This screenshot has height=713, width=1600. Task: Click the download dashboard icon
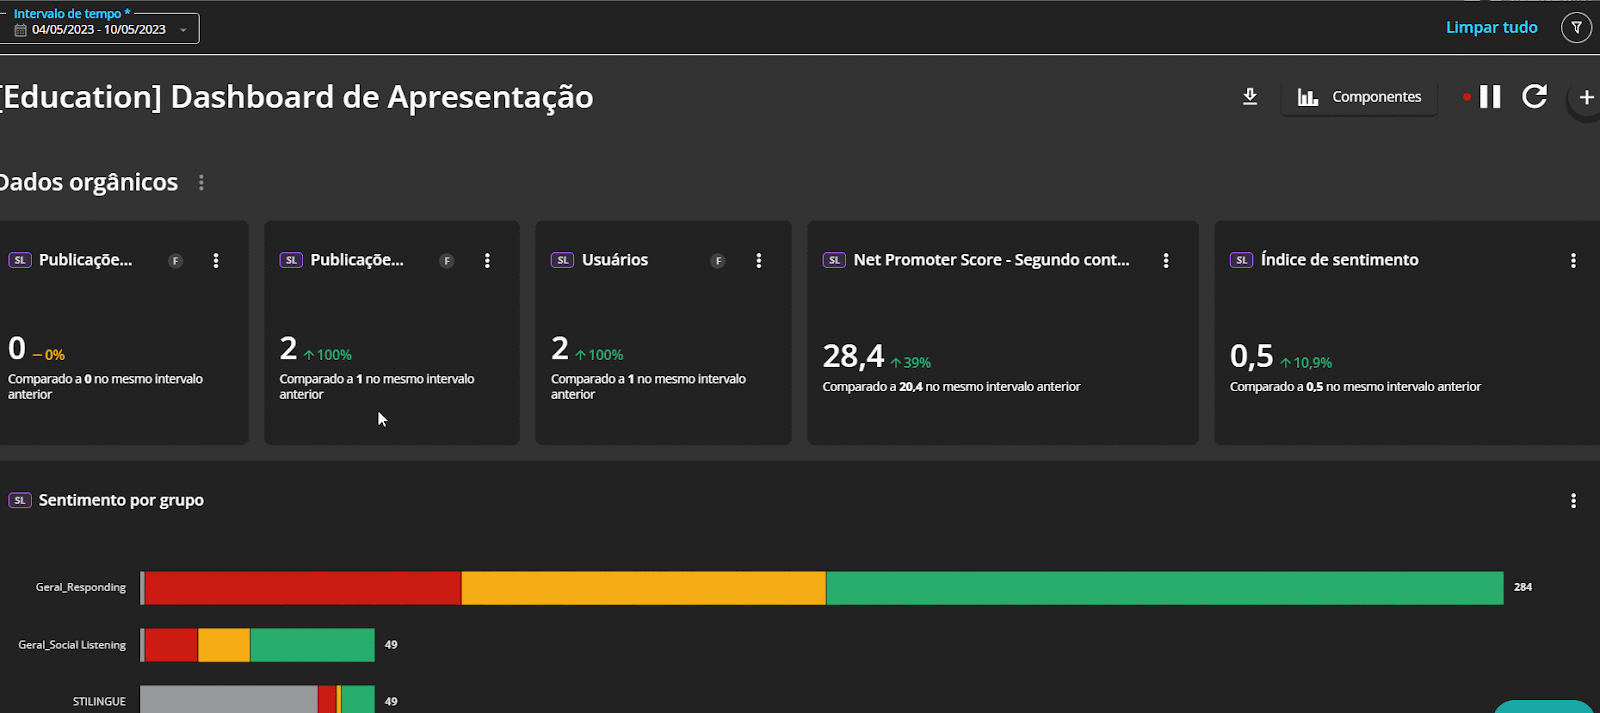coord(1250,97)
